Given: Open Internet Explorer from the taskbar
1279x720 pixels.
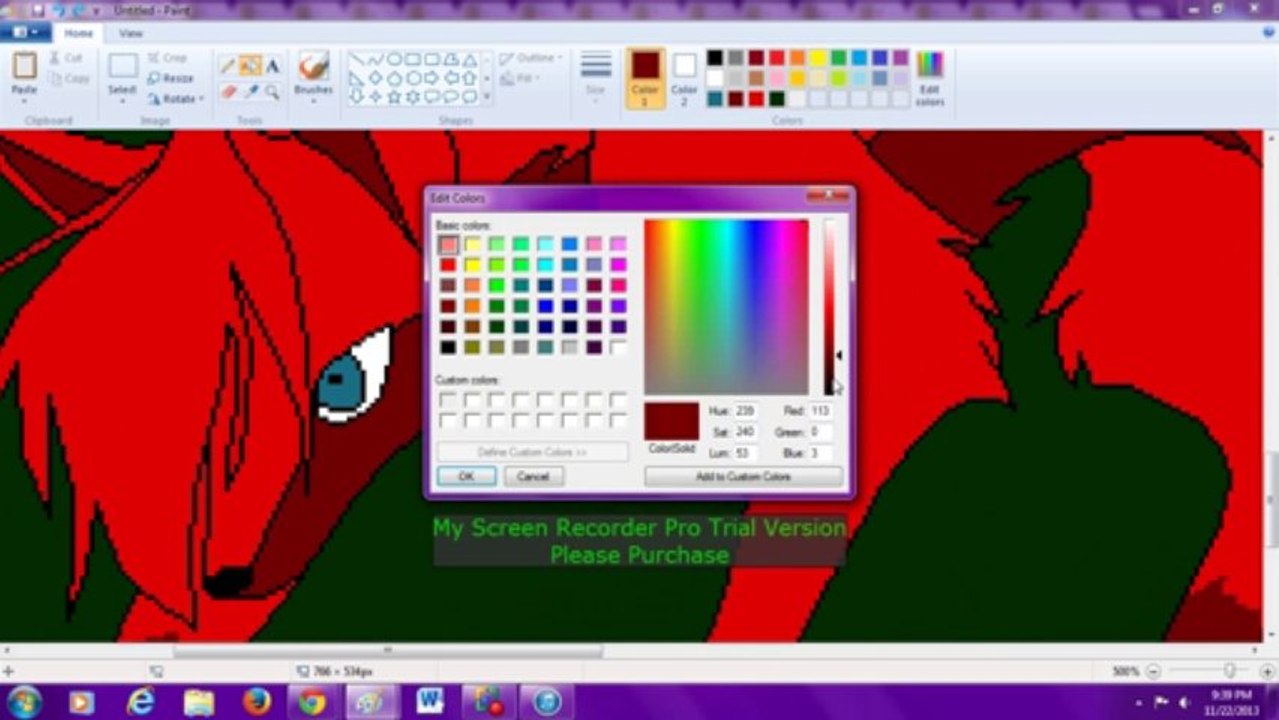Looking at the screenshot, I should pyautogui.click(x=141, y=702).
